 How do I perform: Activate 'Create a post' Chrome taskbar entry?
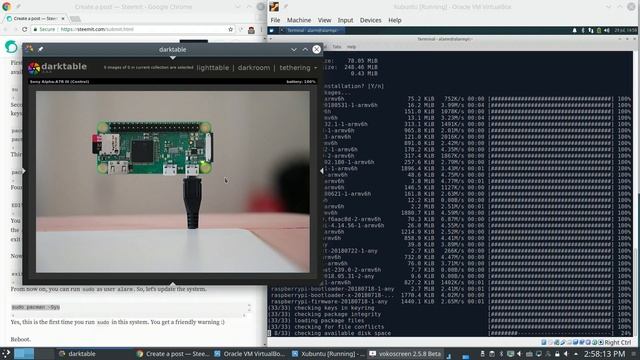click(x=174, y=354)
